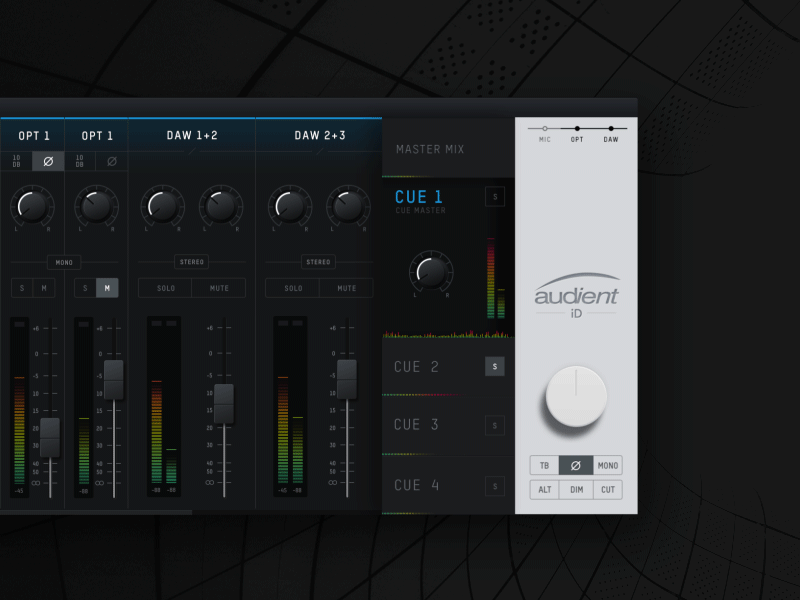Show MIC channels with the MIC view dot
800x600 pixels.
(x=545, y=129)
